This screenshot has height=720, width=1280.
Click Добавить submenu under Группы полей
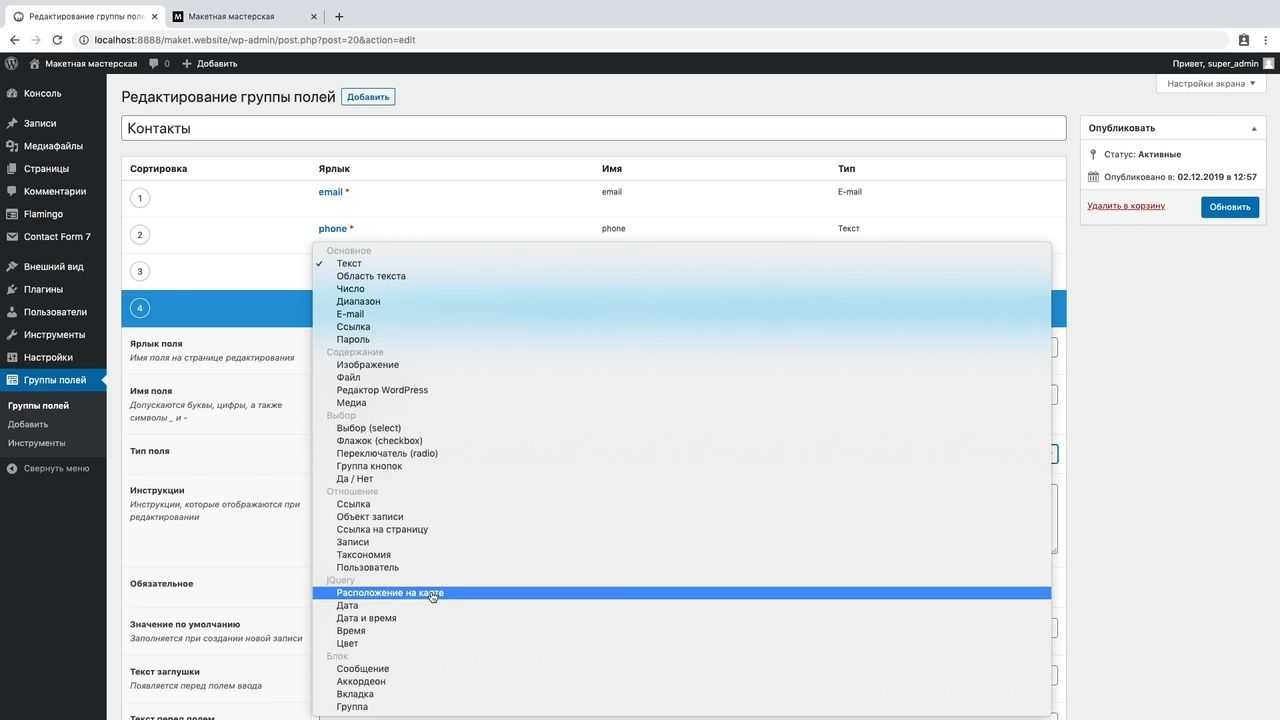[x=28, y=424]
